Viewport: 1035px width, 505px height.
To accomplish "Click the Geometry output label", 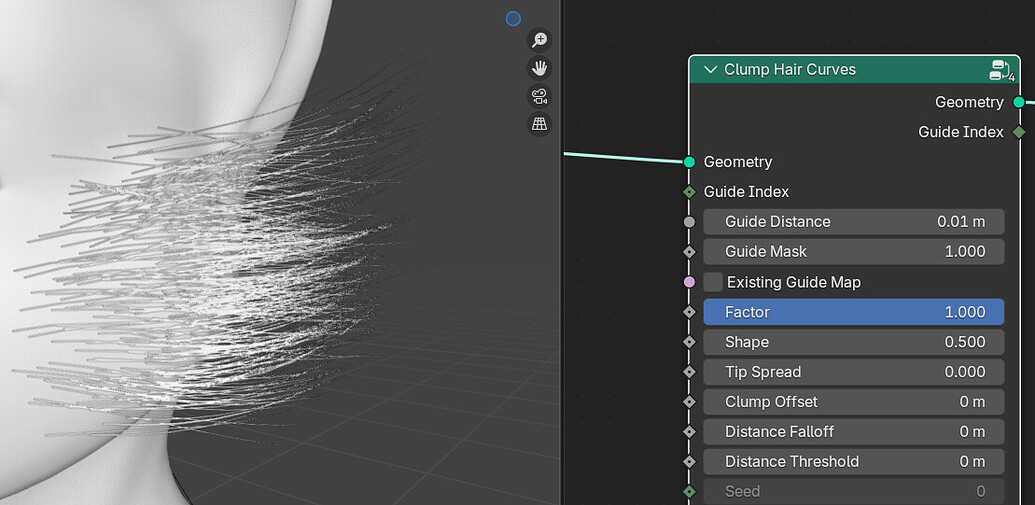I will pyautogui.click(x=969, y=102).
